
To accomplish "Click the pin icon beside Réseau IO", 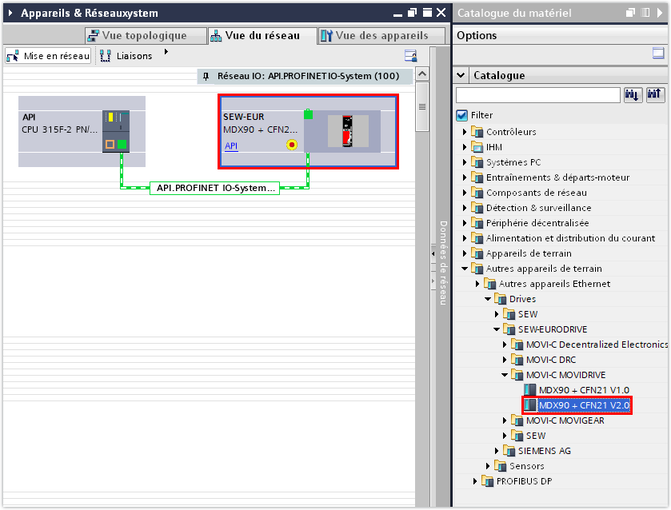I will [x=207, y=76].
